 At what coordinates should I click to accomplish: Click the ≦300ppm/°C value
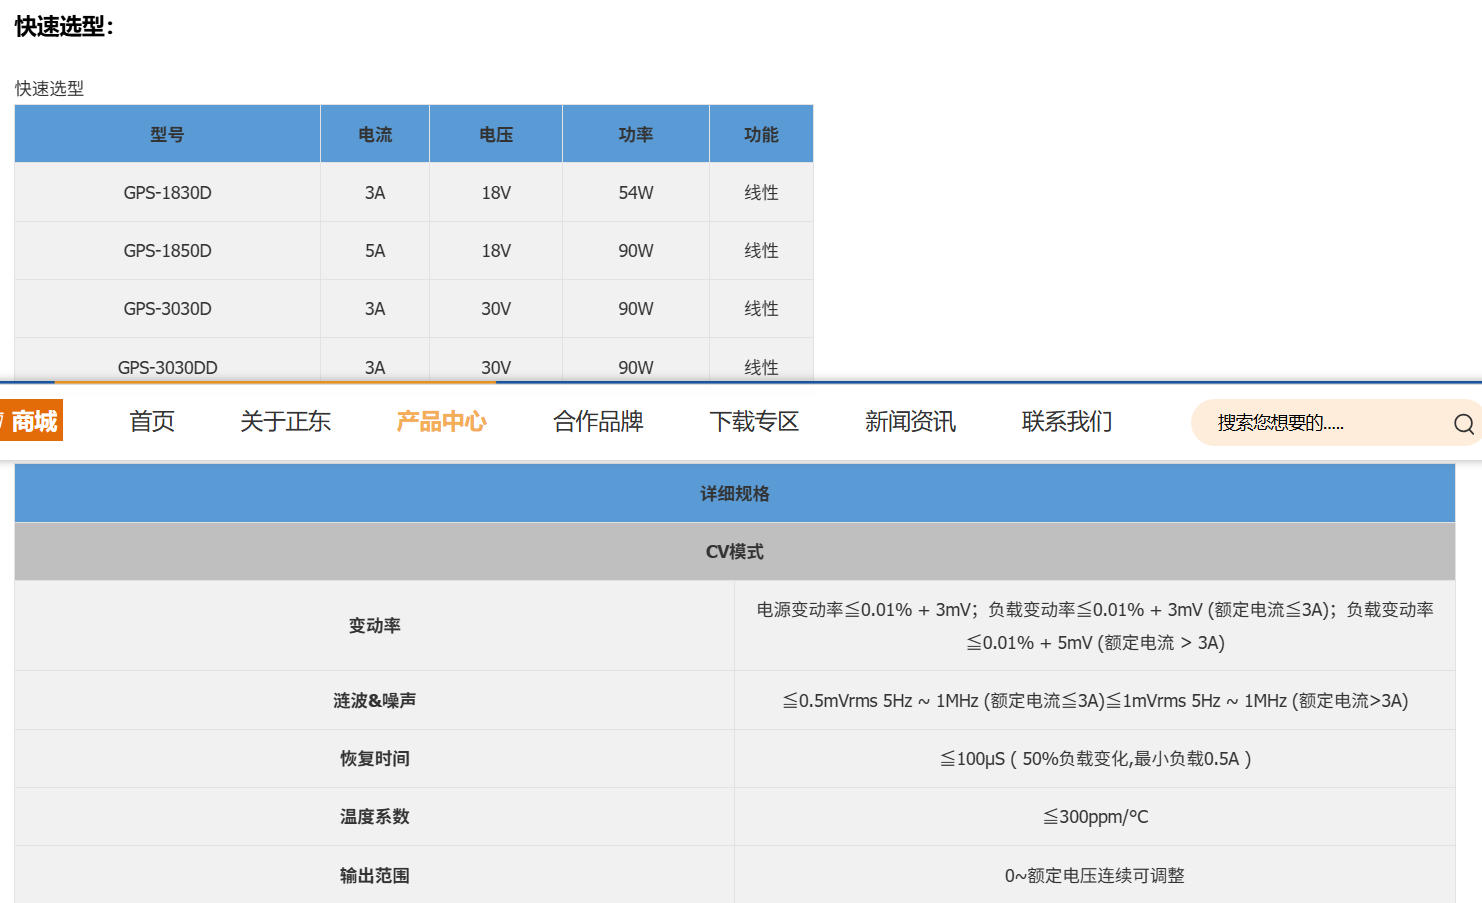click(1095, 816)
